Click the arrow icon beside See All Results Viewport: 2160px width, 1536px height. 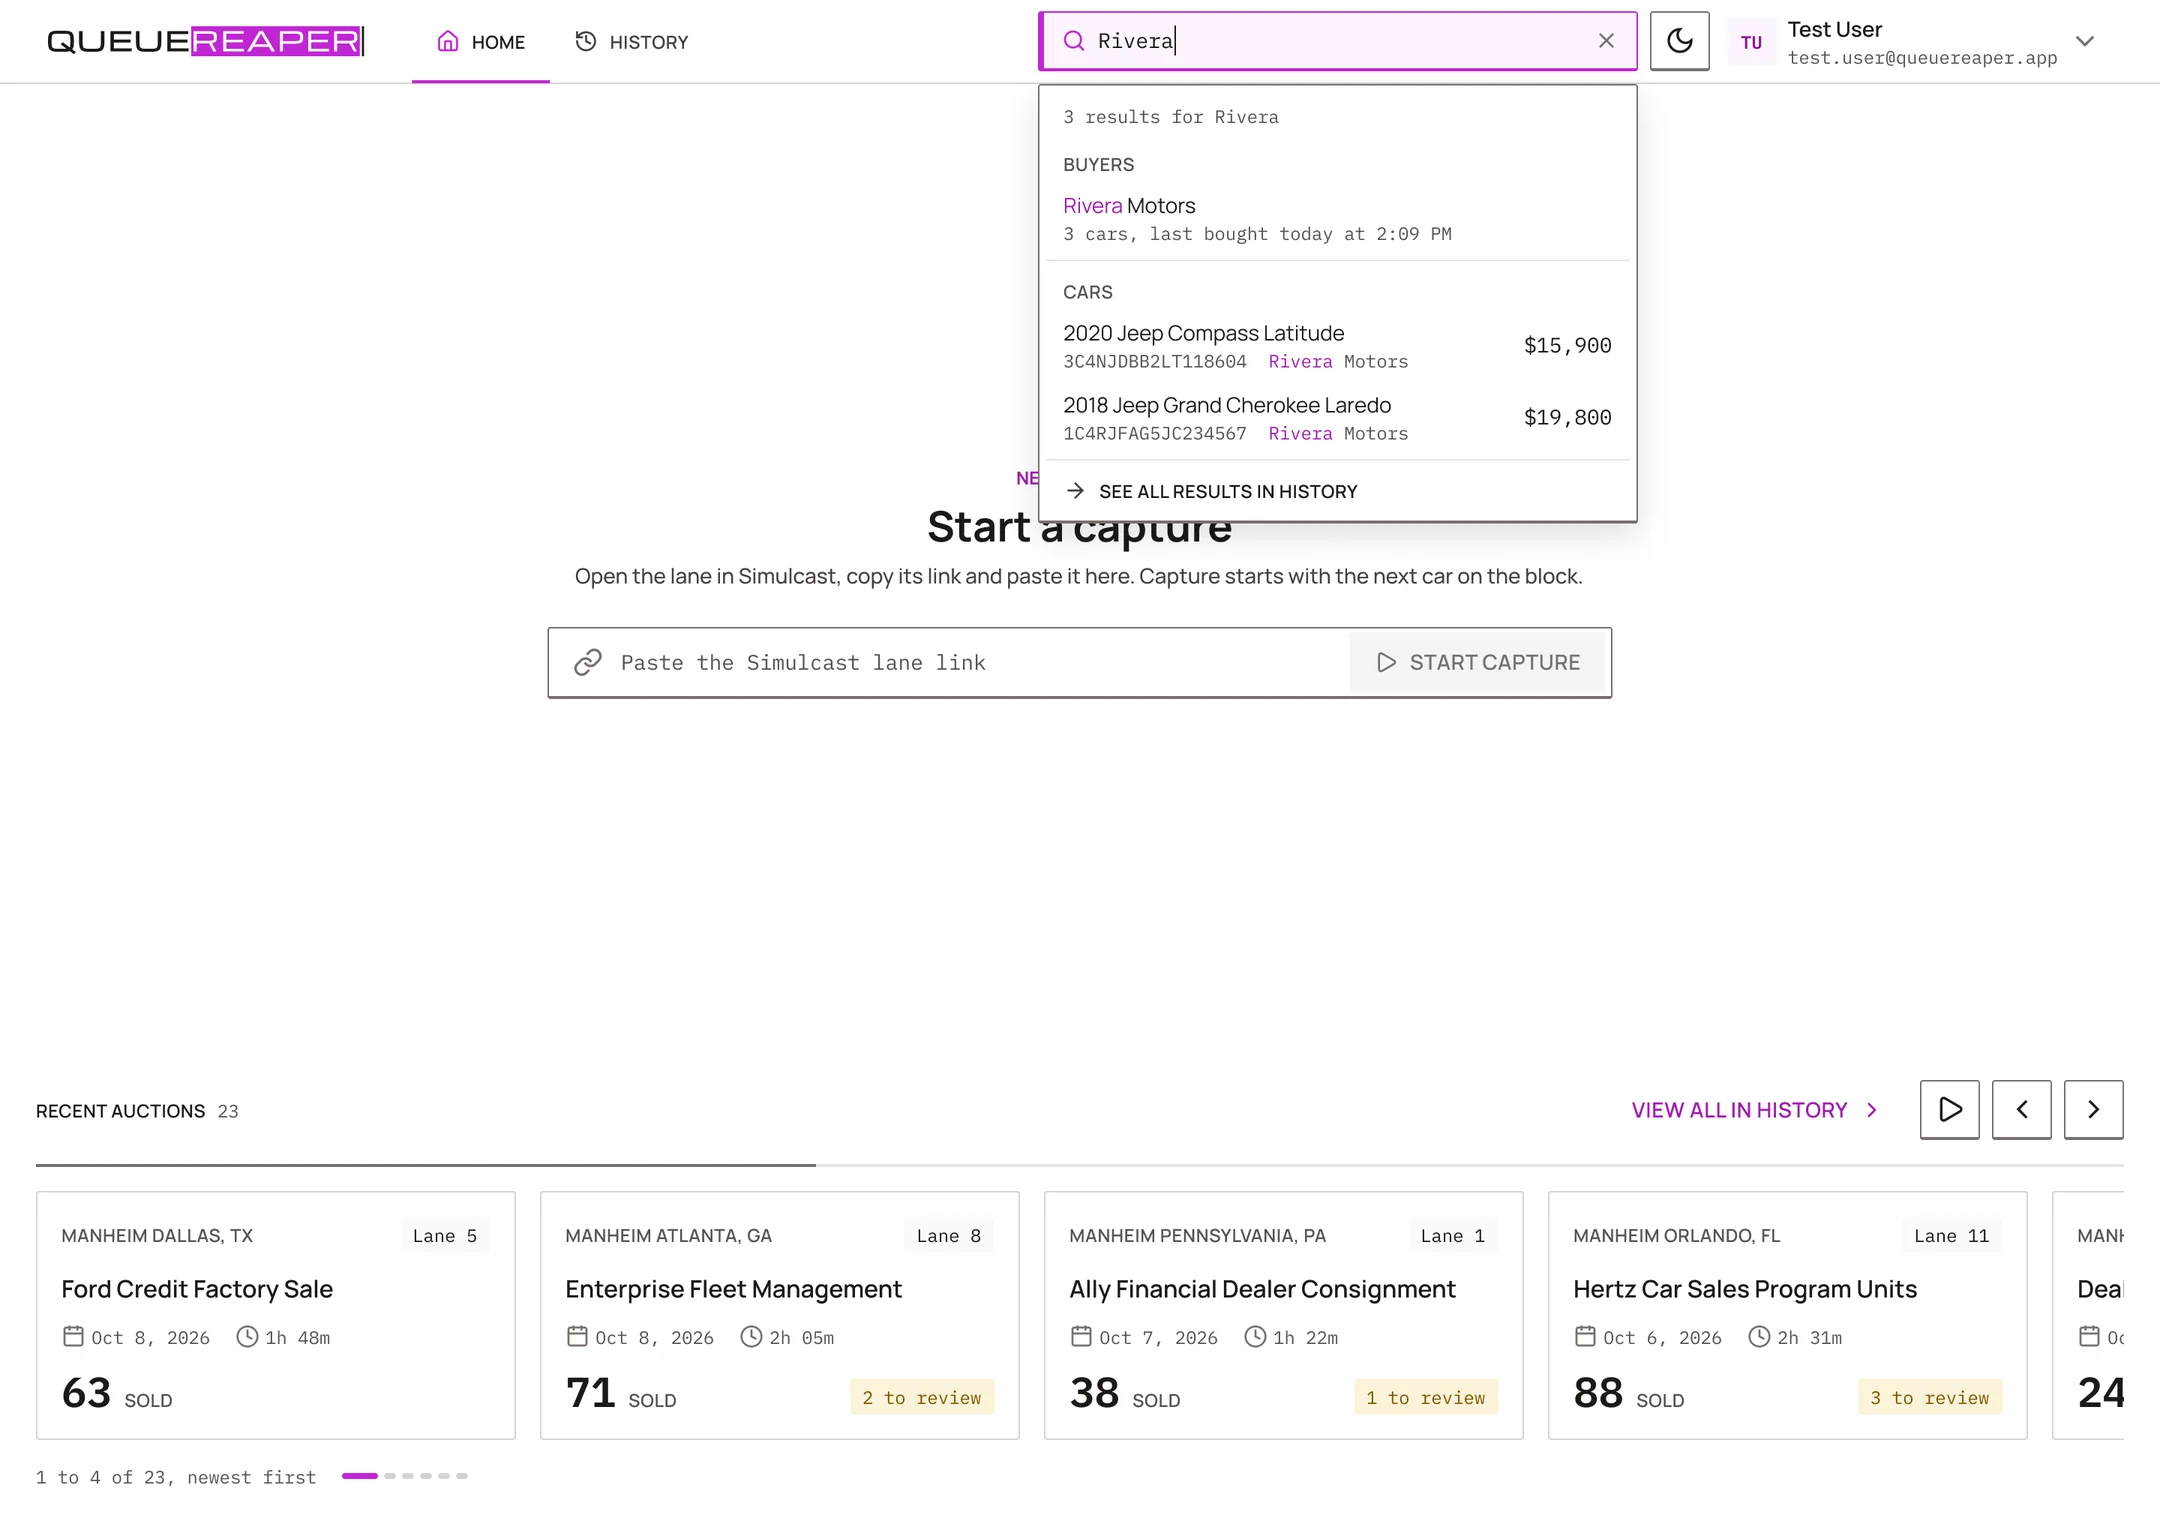1075,491
